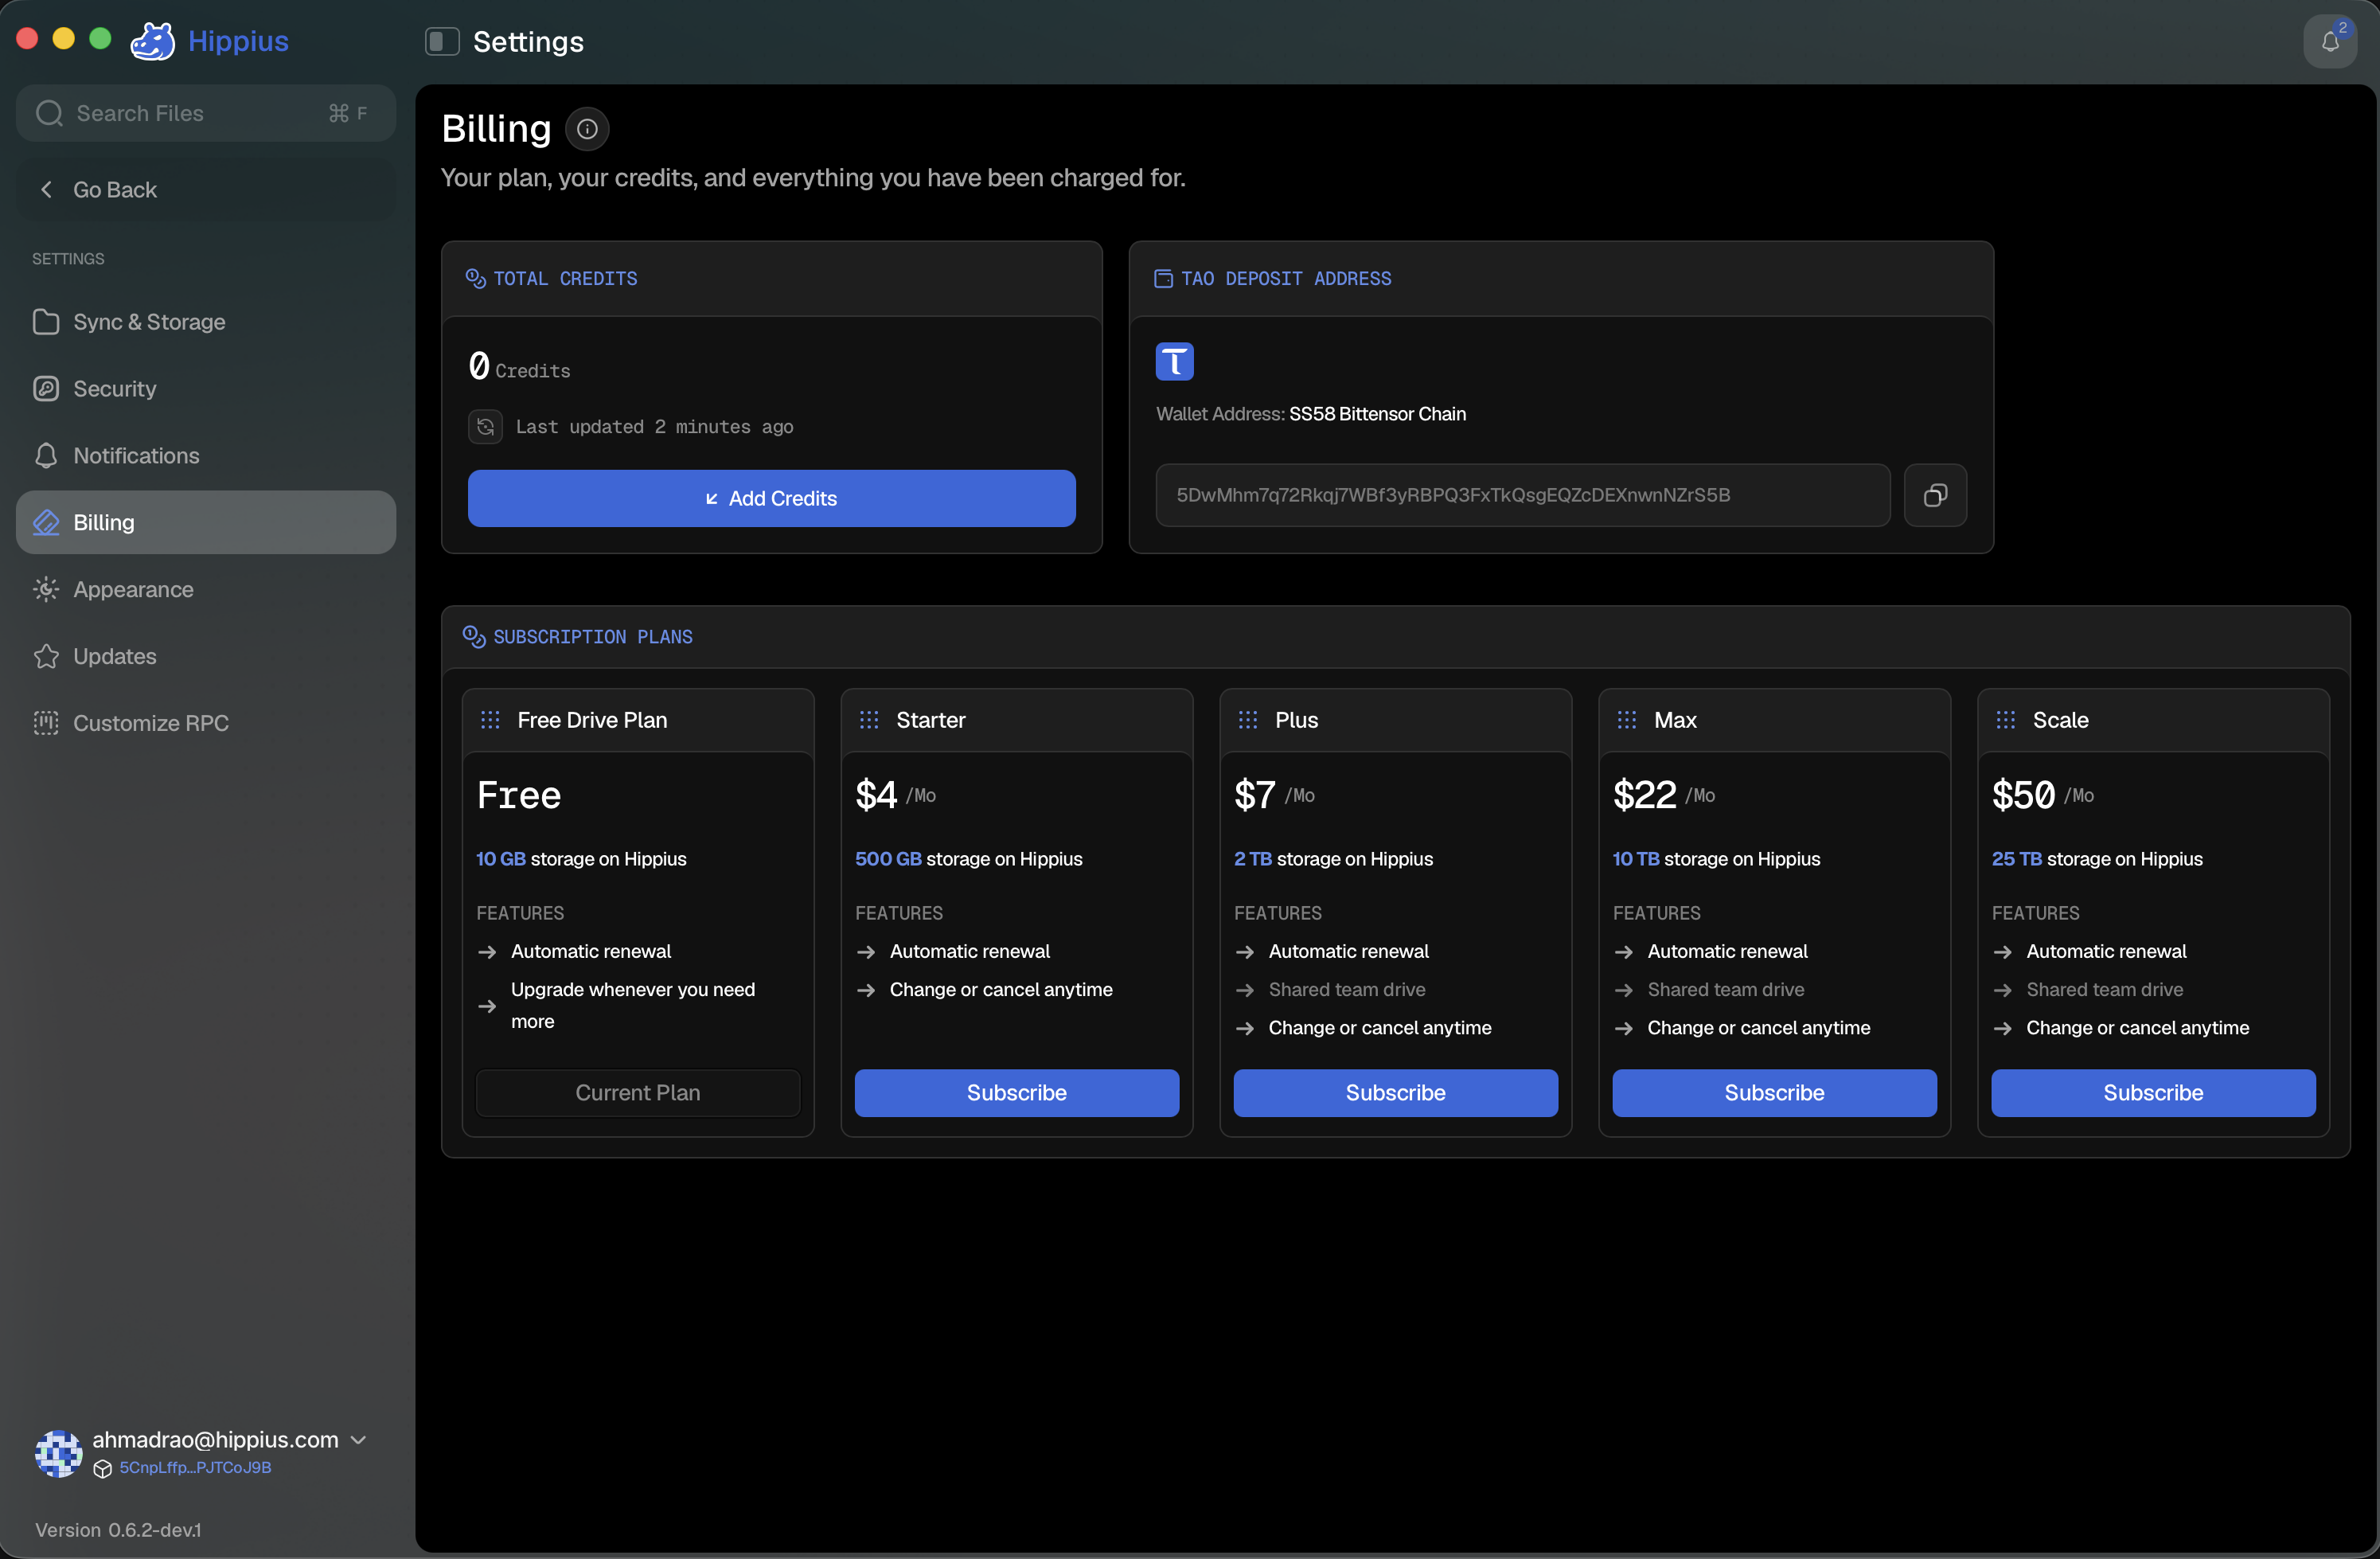The width and height of the screenshot is (2380, 1559).
Task: Click 'SS58 Bittensor Chain' wallet label
Action: pos(1377,414)
